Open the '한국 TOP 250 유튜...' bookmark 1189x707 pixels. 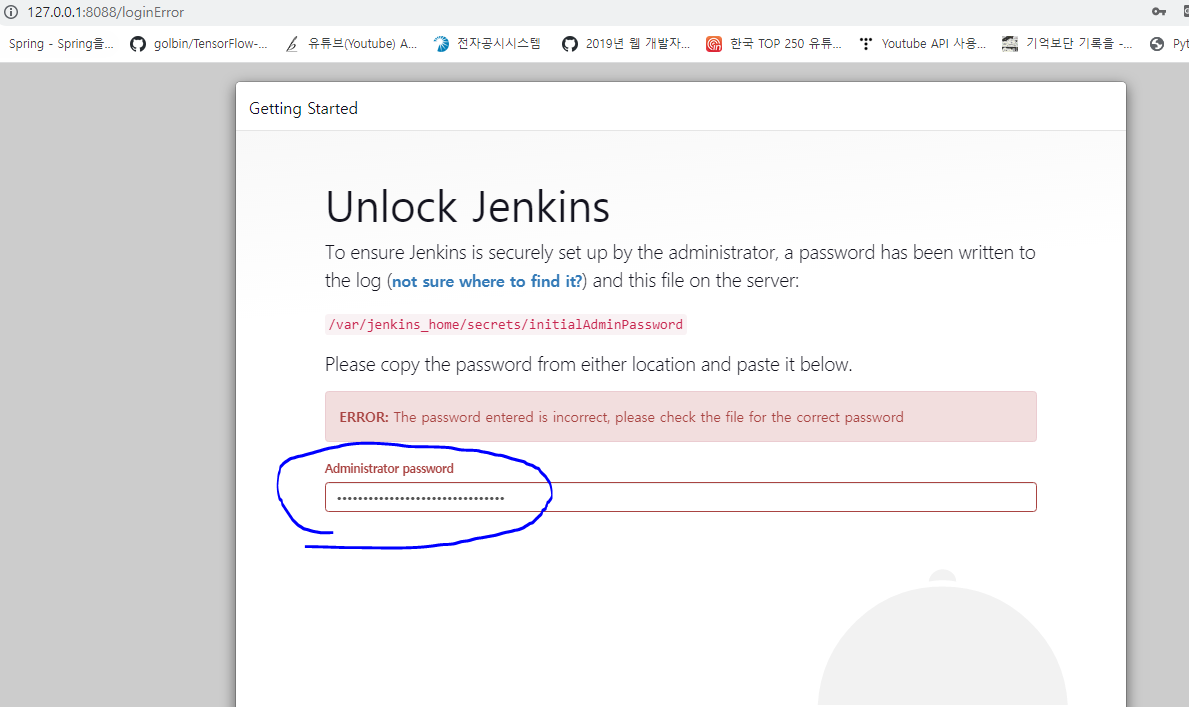pos(773,44)
